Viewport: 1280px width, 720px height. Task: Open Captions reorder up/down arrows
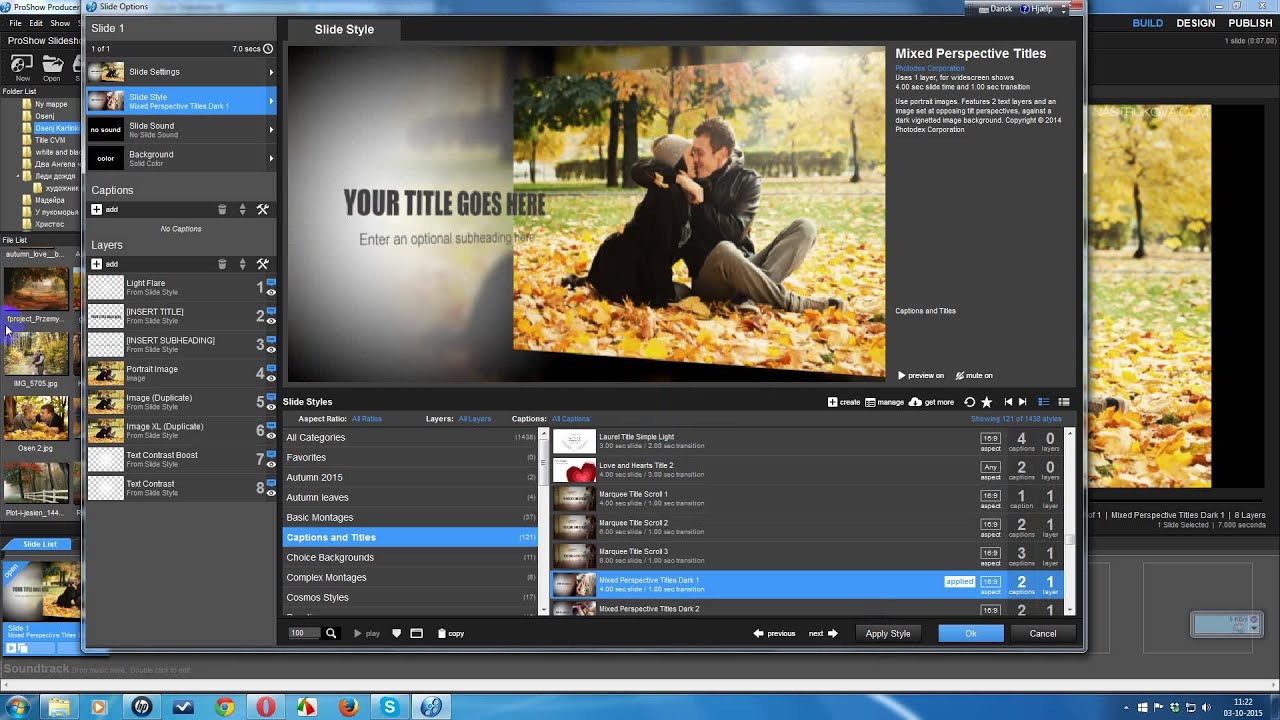pos(242,209)
